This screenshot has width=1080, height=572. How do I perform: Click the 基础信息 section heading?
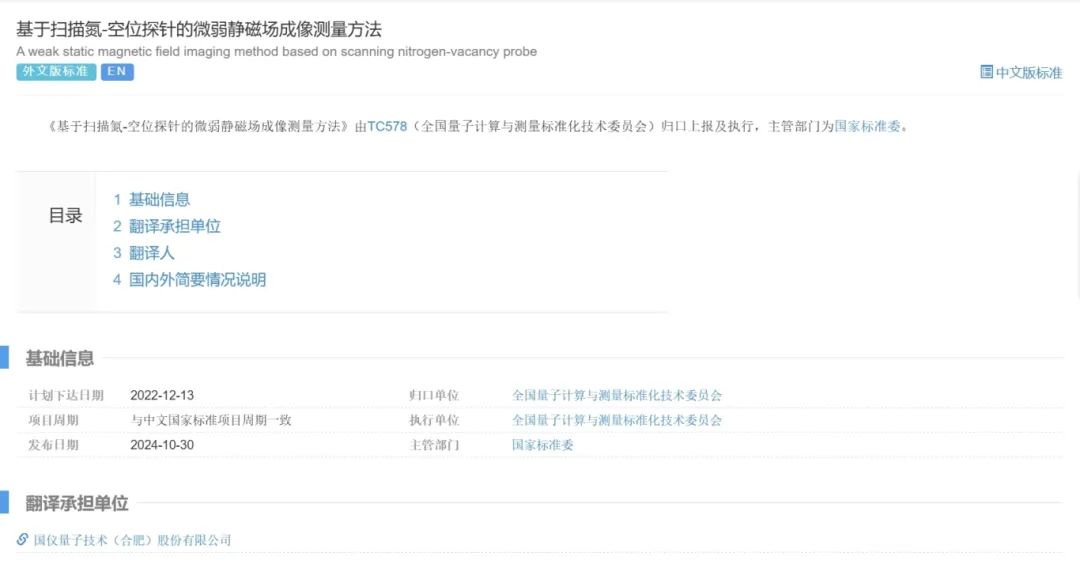tap(60, 358)
